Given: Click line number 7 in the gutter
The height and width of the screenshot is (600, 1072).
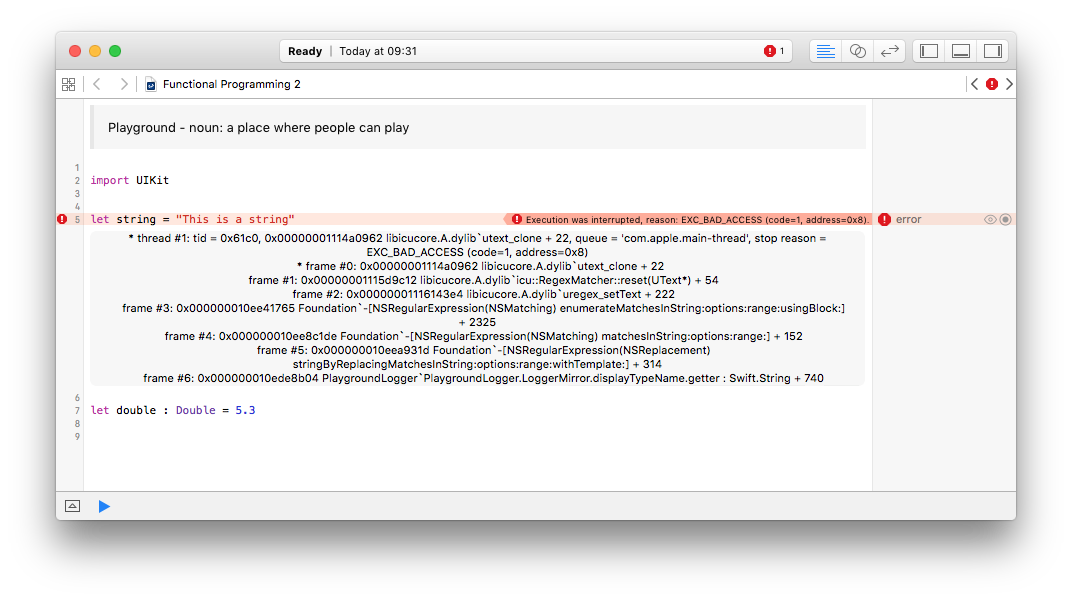Looking at the screenshot, I should point(77,411).
